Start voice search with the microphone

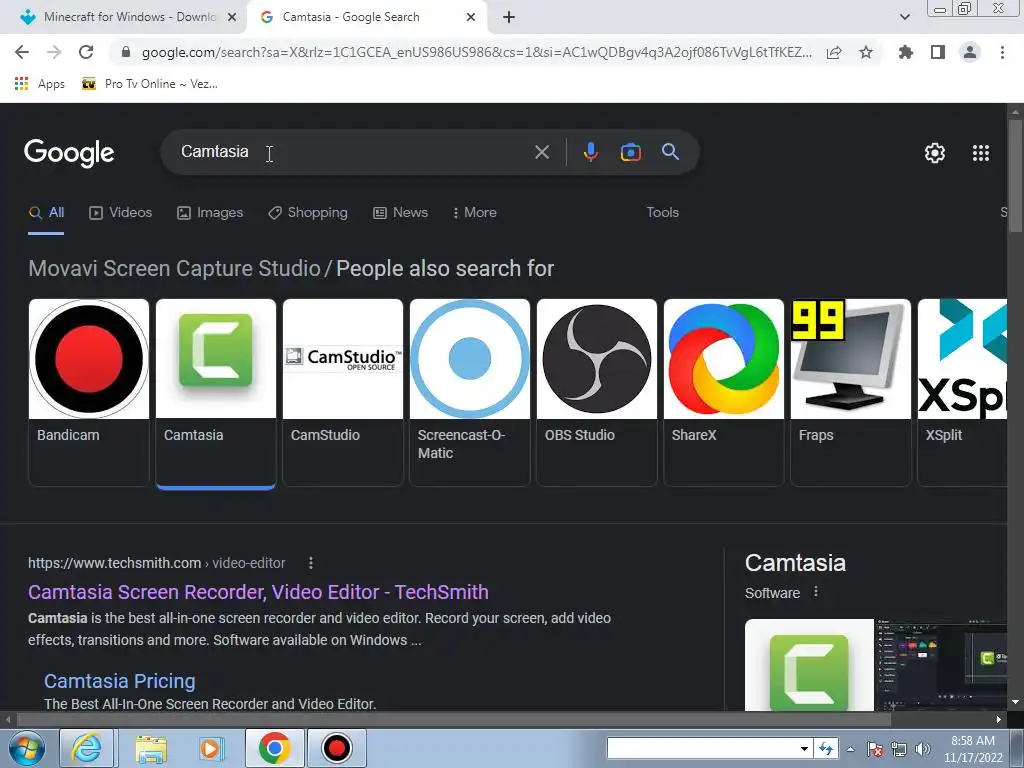590,152
